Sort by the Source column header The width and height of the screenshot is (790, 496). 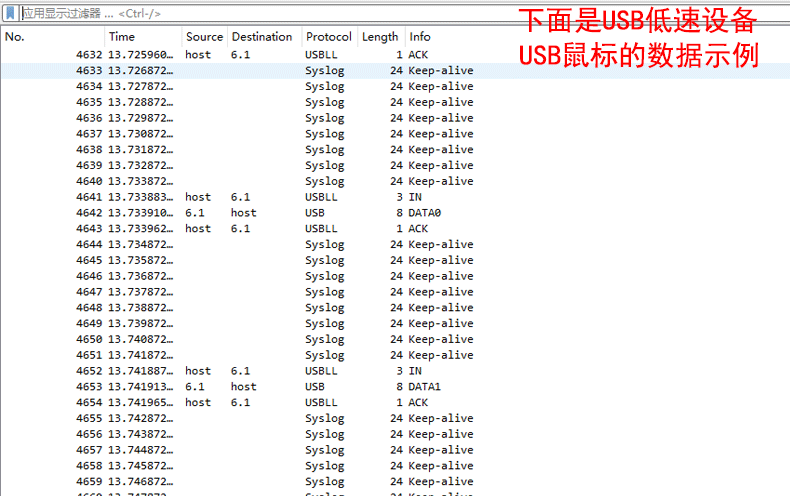click(x=204, y=37)
